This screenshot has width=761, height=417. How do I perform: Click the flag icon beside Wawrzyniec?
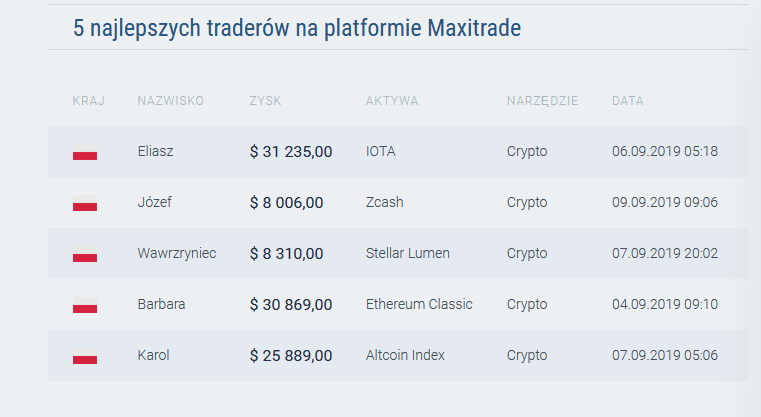pos(85,254)
